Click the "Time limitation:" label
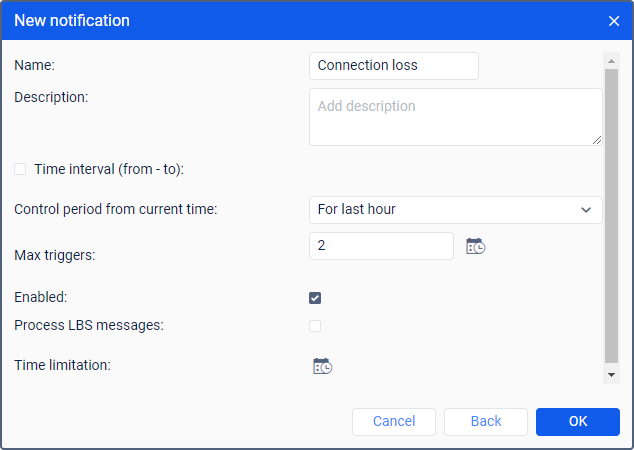Image resolution: width=634 pixels, height=450 pixels. [62, 366]
